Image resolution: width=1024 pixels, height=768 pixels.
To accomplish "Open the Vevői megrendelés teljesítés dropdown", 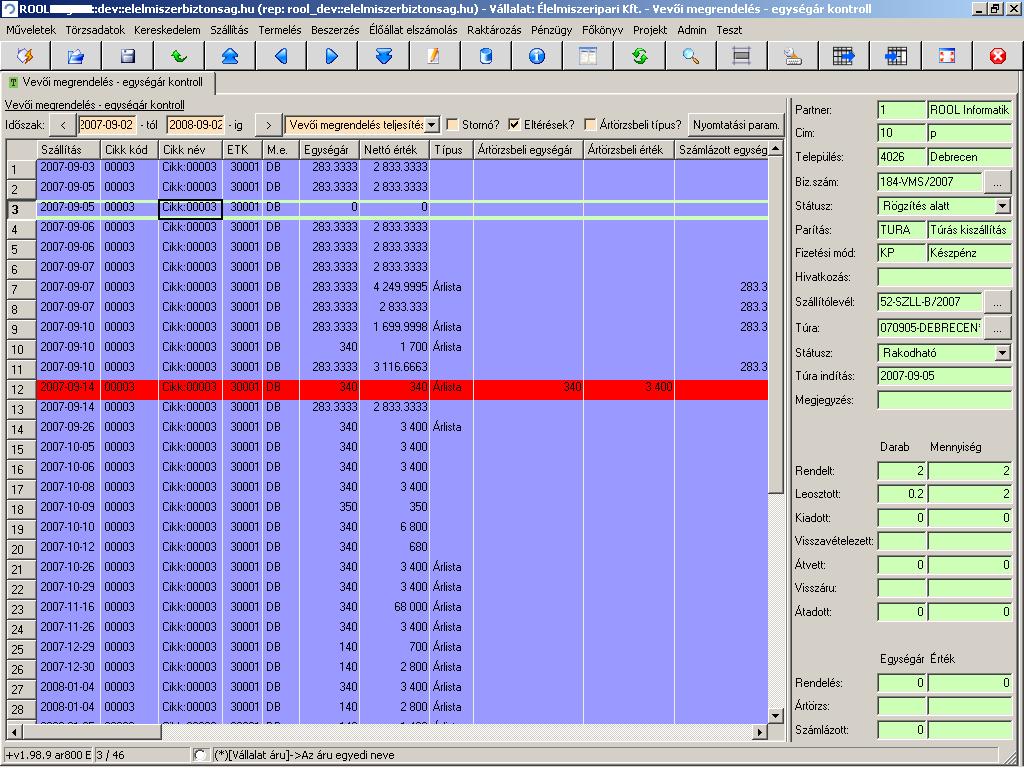I will pyautogui.click(x=362, y=124).
